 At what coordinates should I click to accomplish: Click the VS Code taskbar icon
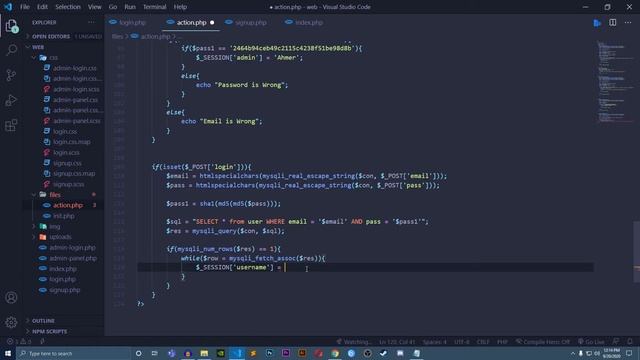point(237,353)
